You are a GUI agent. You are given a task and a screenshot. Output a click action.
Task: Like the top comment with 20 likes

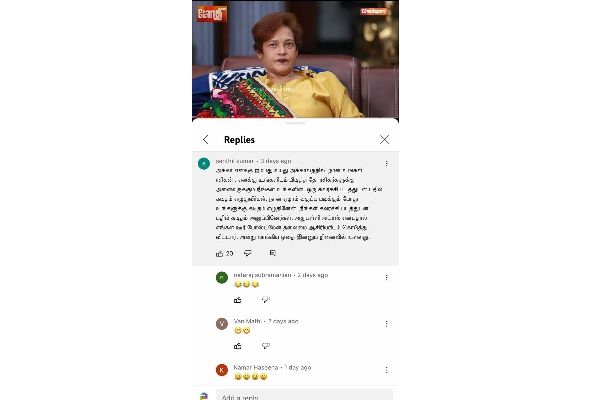(x=219, y=253)
